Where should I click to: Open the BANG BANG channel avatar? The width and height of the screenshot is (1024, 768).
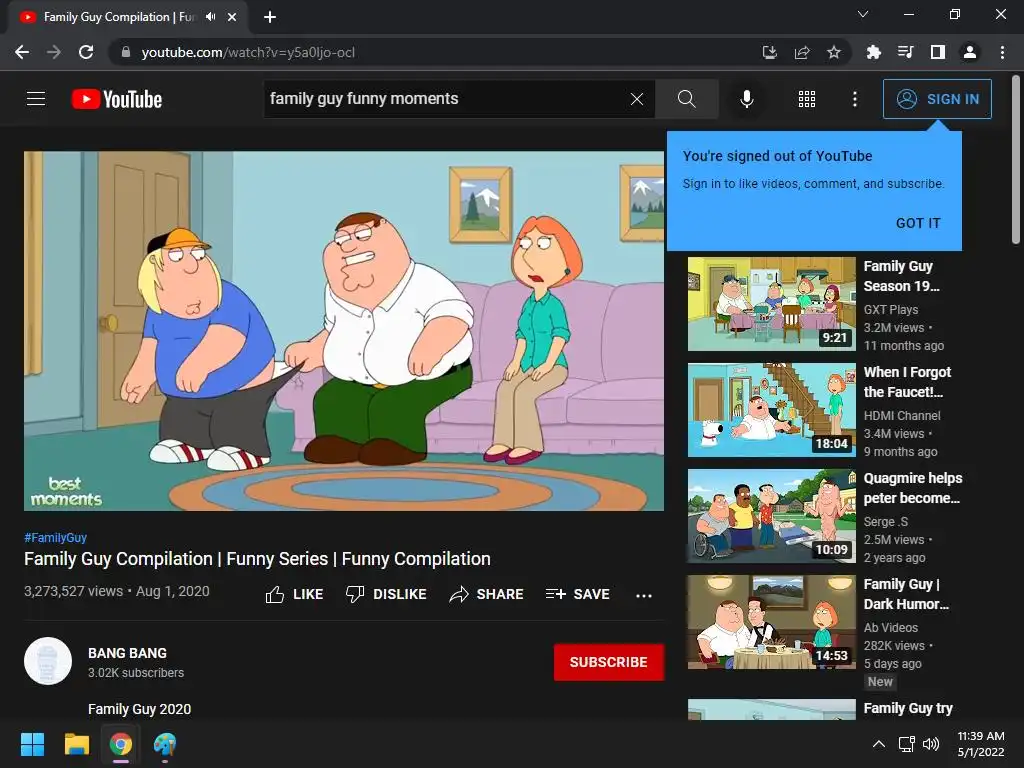click(x=48, y=661)
